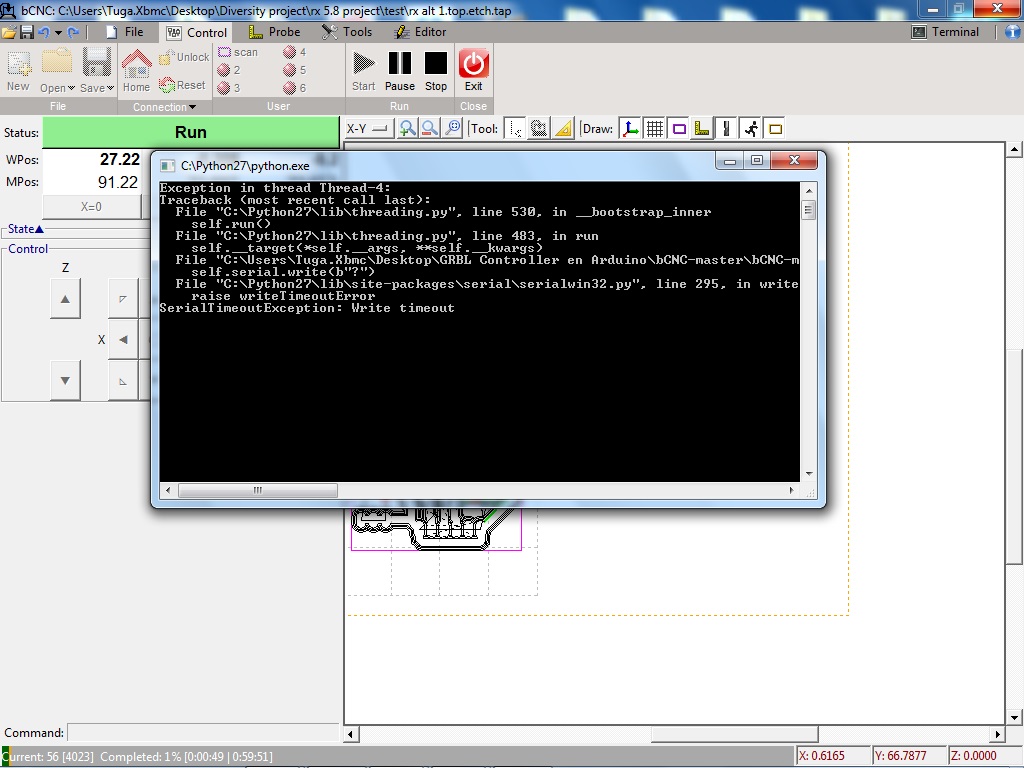Click the MPos value 91.22
This screenshot has height=768, width=1024.
click(118, 182)
